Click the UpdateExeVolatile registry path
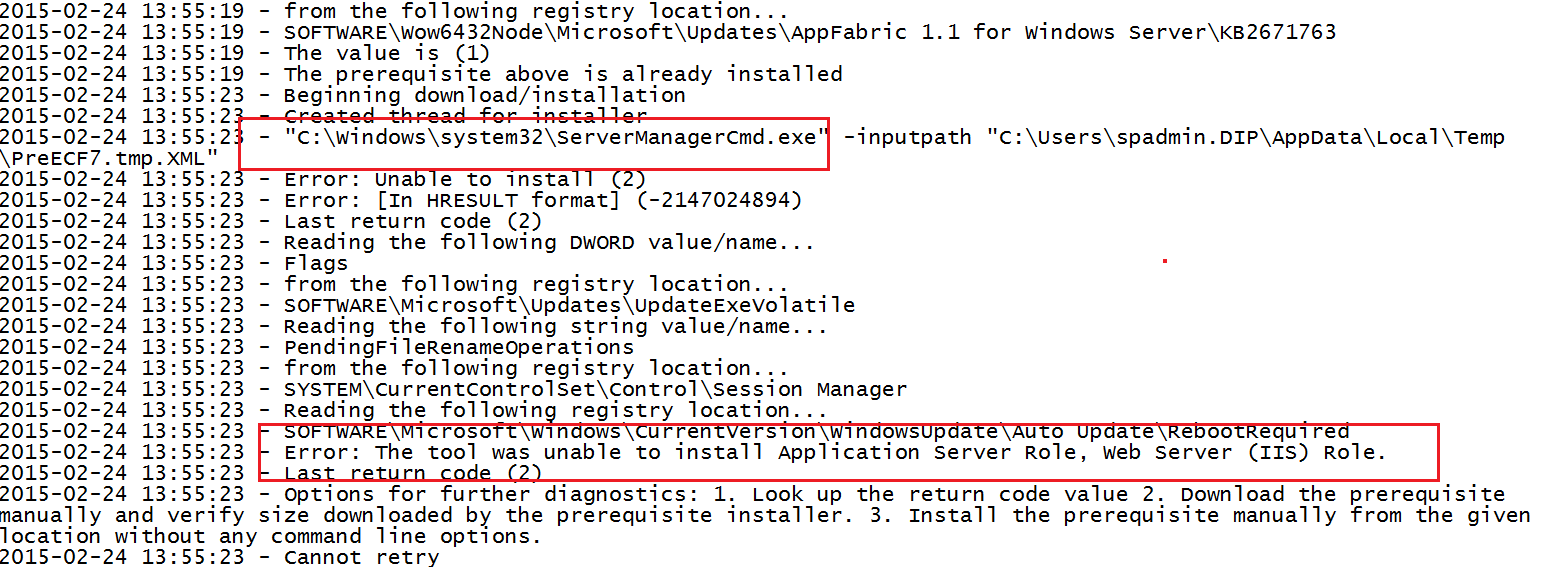Viewport: 1548px width, 567px height. pyautogui.click(x=570, y=306)
